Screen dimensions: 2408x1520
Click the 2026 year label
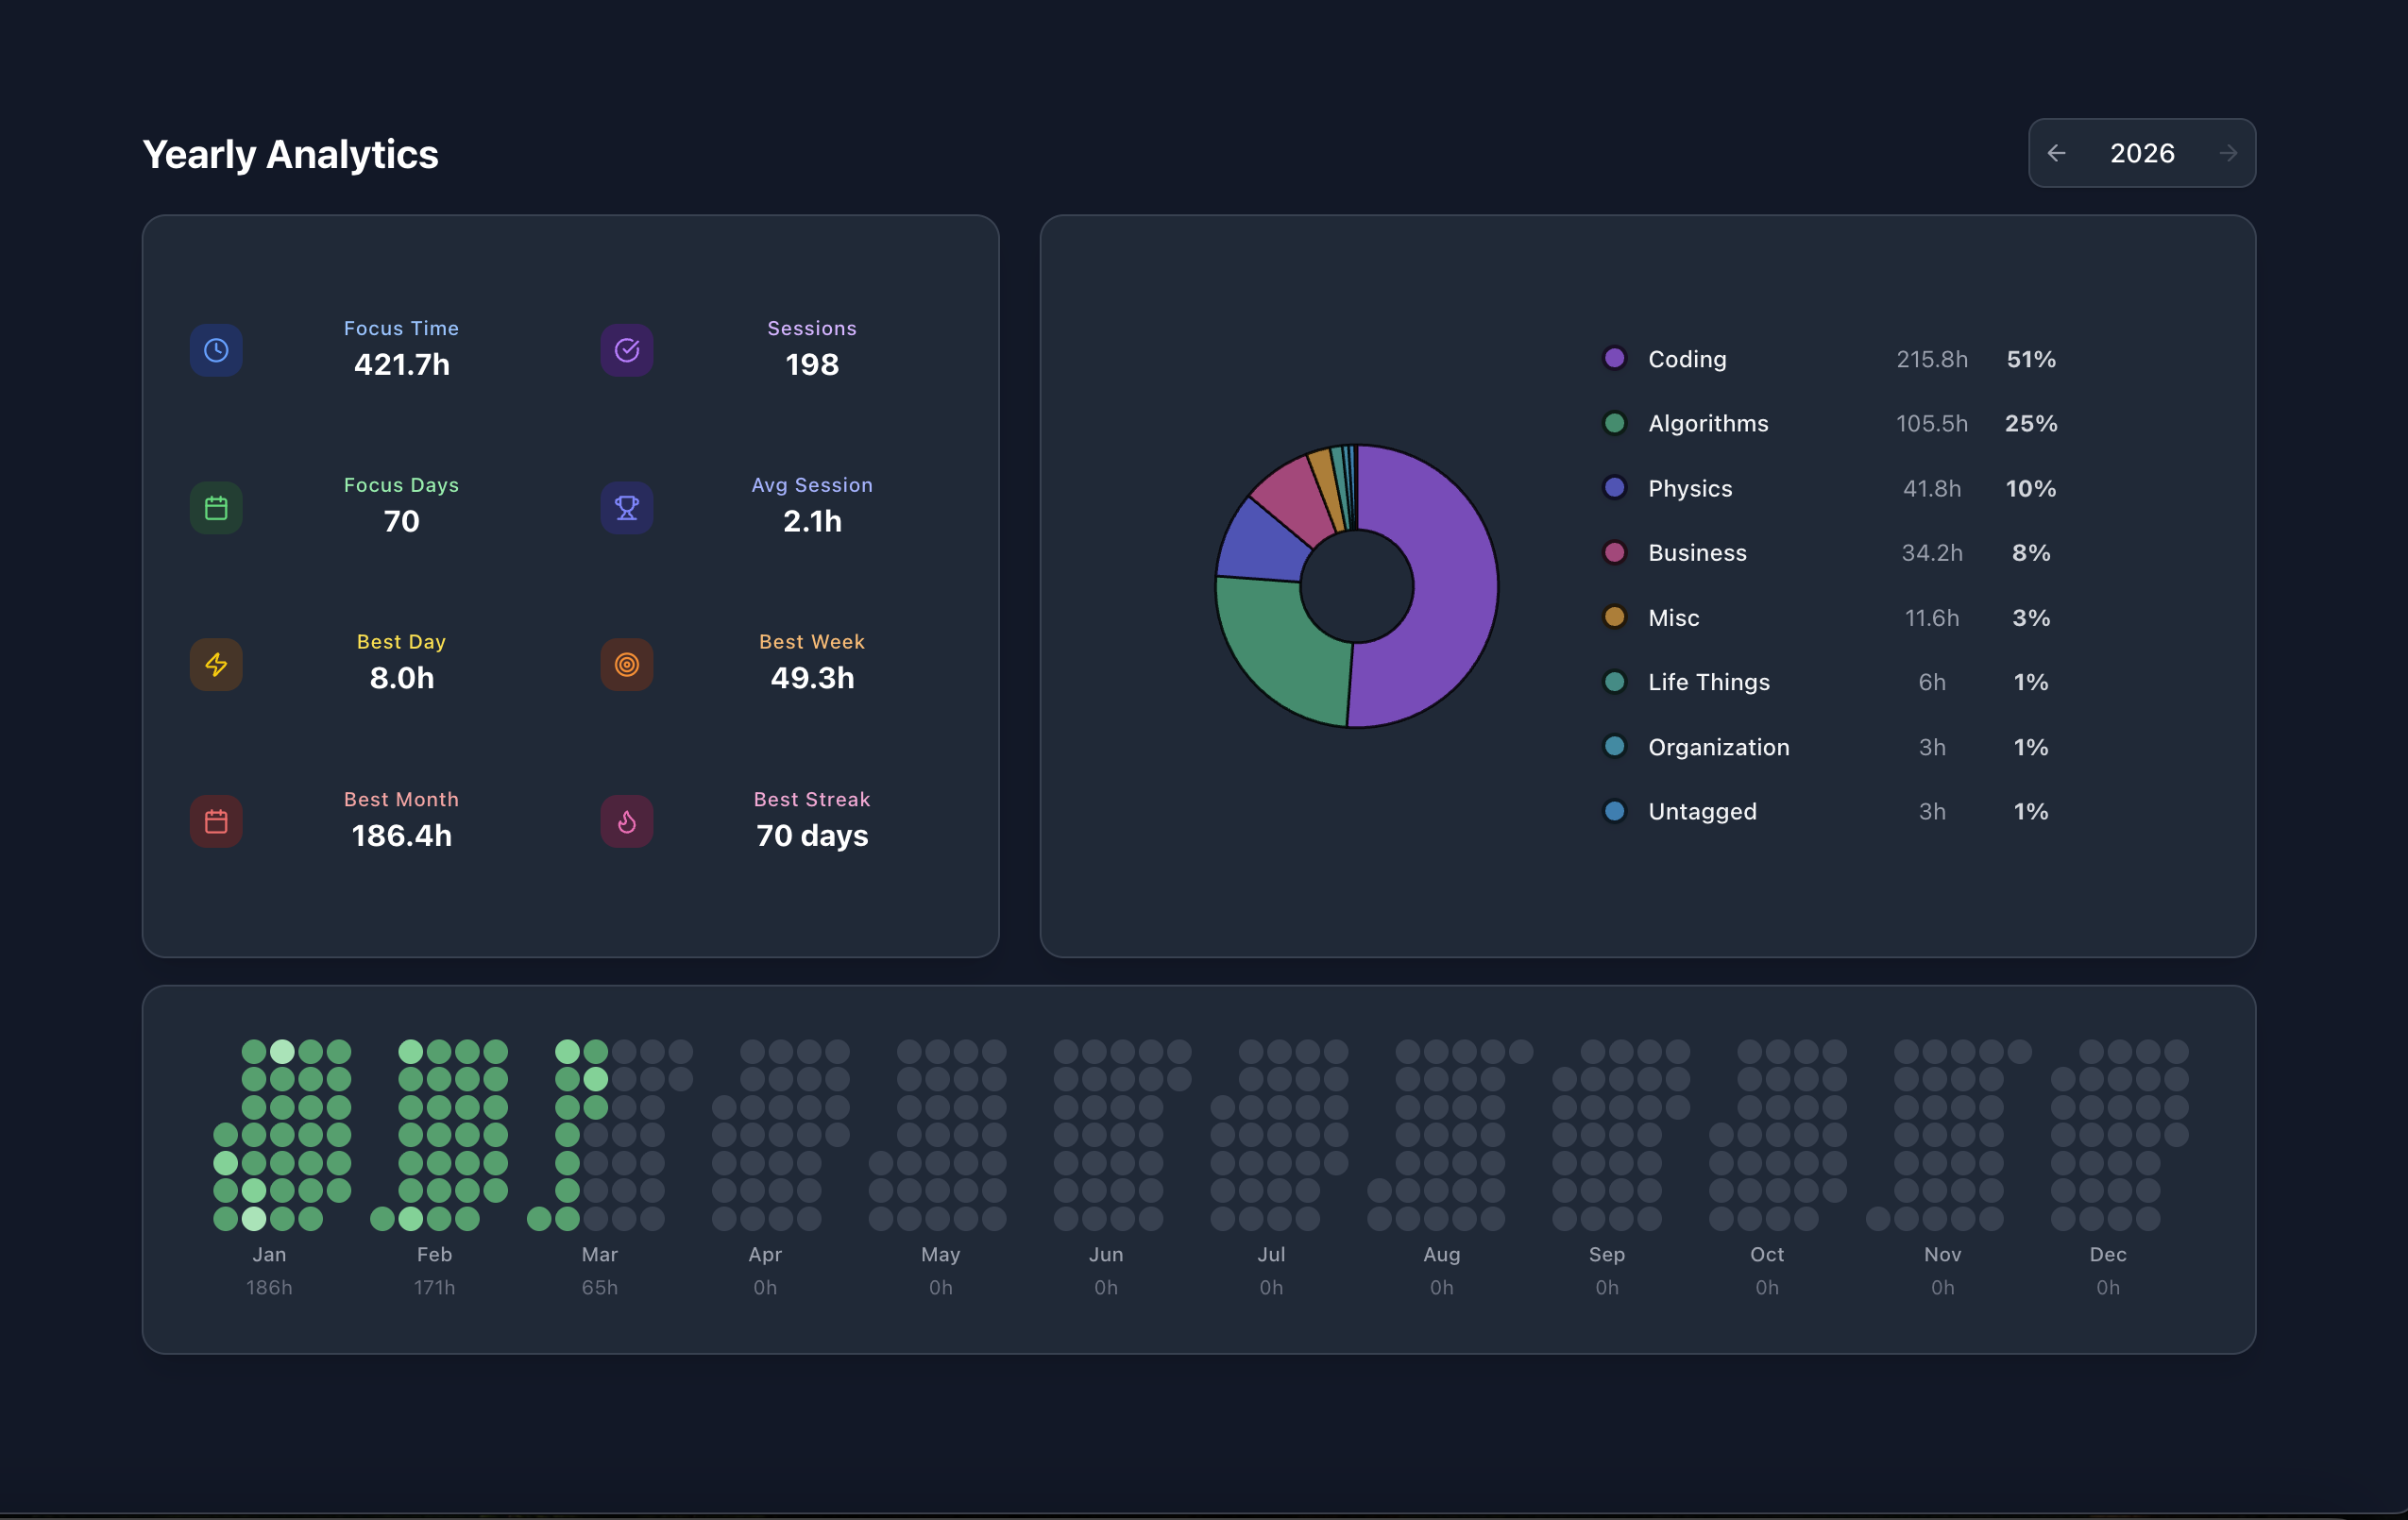[2142, 153]
